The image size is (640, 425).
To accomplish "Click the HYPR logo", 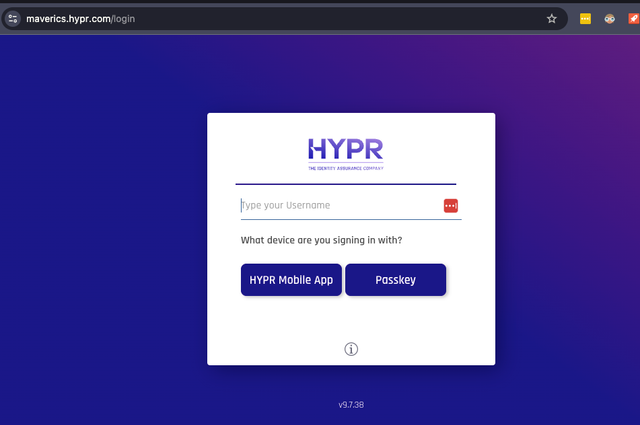I will (x=346, y=154).
